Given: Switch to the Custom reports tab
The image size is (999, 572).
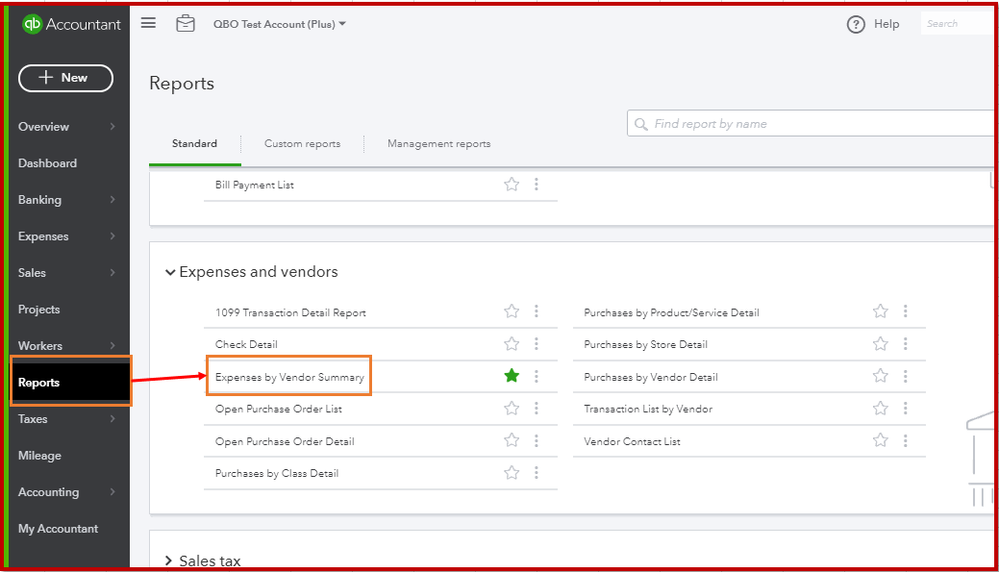Looking at the screenshot, I should tap(302, 144).
